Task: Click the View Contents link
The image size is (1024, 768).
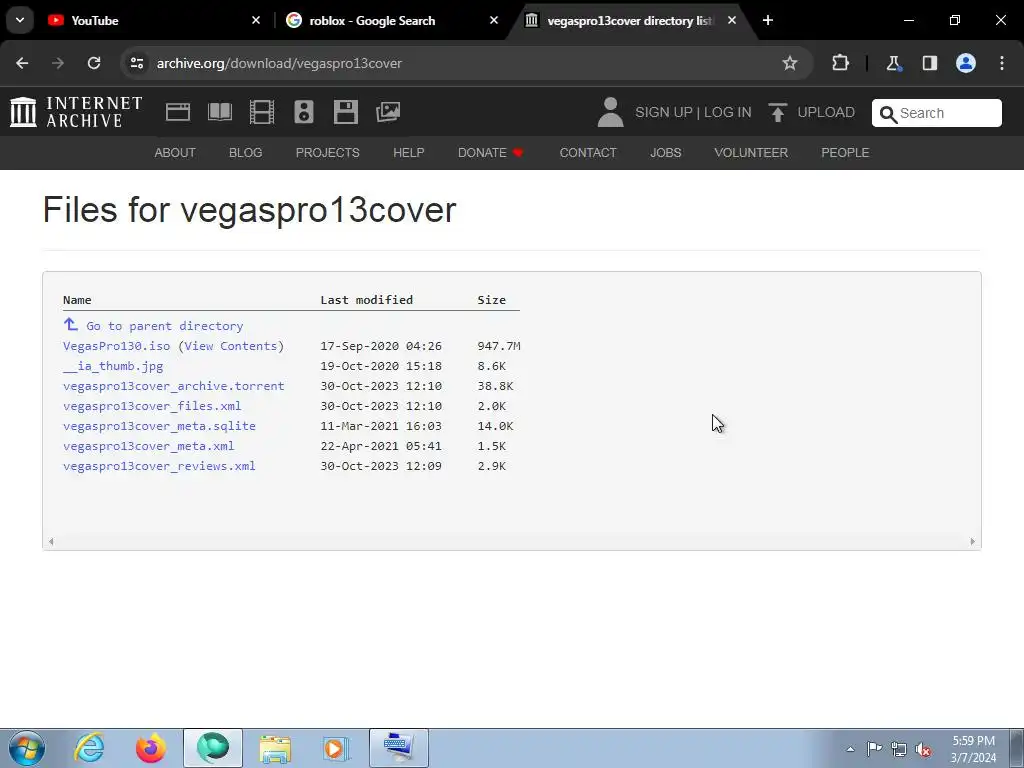Action: coord(231,346)
